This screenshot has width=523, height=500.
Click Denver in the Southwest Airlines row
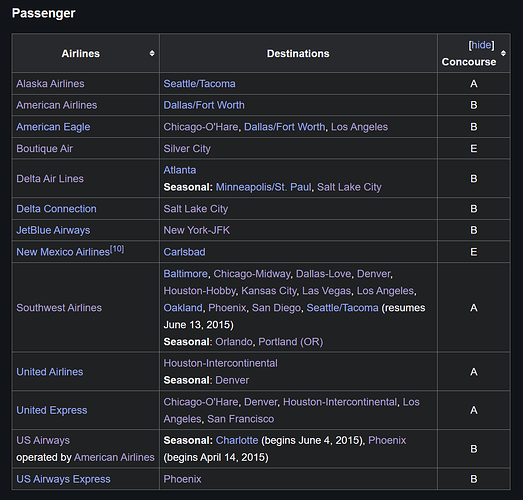tap(374, 274)
